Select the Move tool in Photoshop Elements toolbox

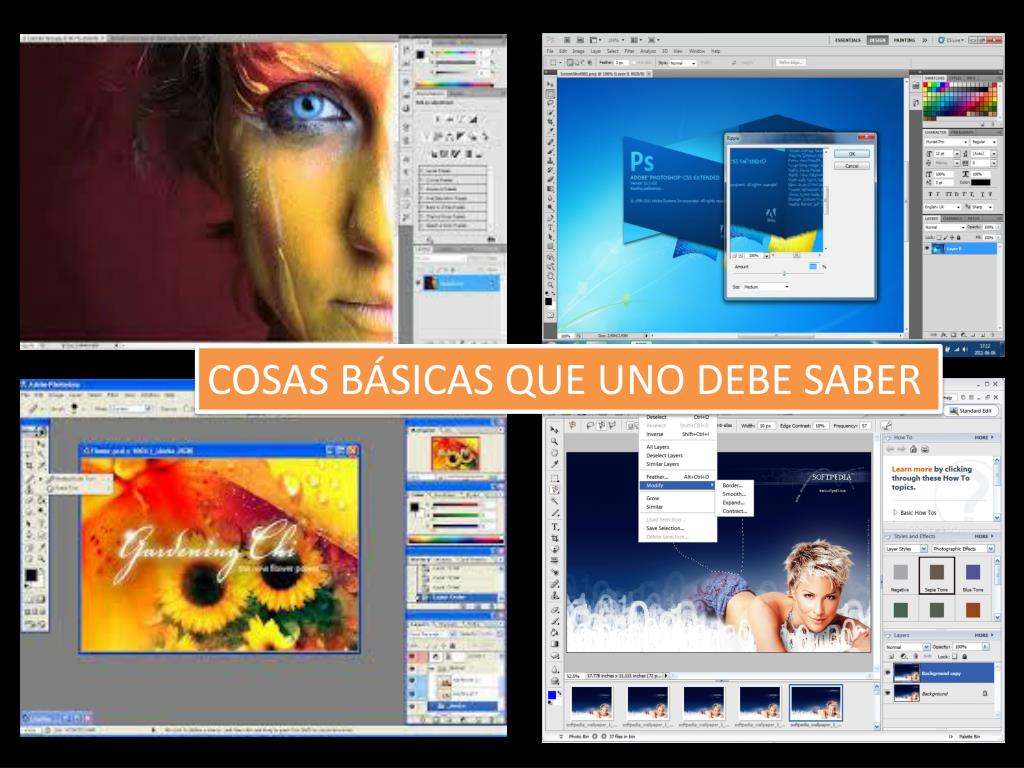click(x=554, y=430)
